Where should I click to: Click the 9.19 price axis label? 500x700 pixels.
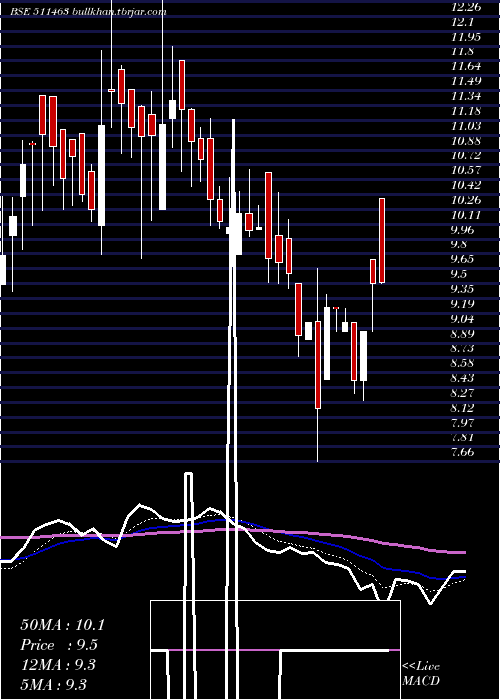462,304
